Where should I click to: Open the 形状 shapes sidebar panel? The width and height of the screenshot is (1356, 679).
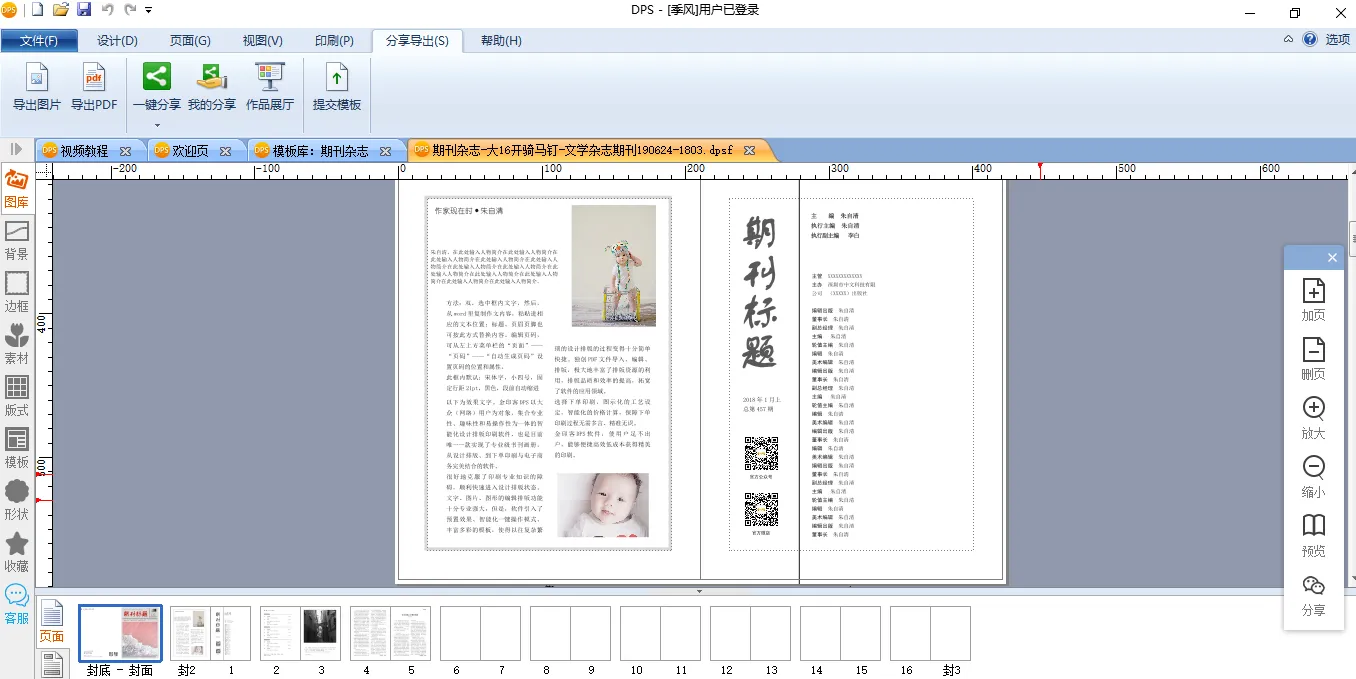pyautogui.click(x=17, y=500)
